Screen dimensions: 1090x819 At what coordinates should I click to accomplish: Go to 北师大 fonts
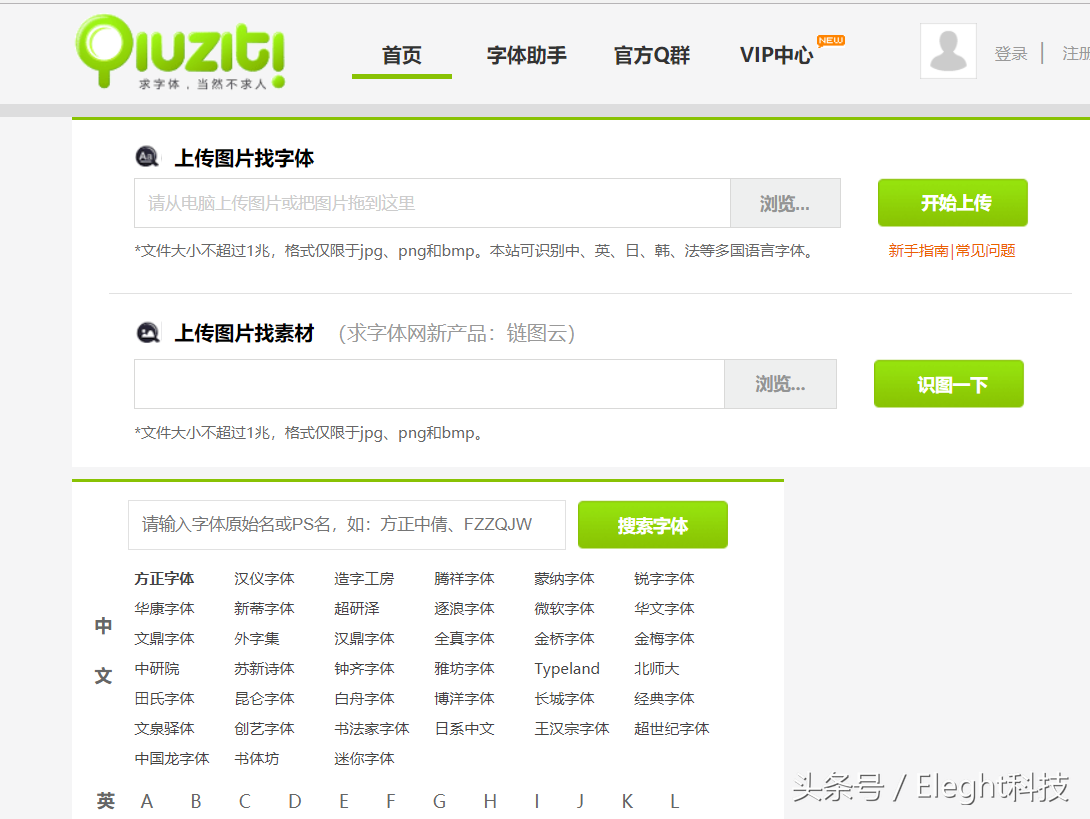tap(657, 668)
